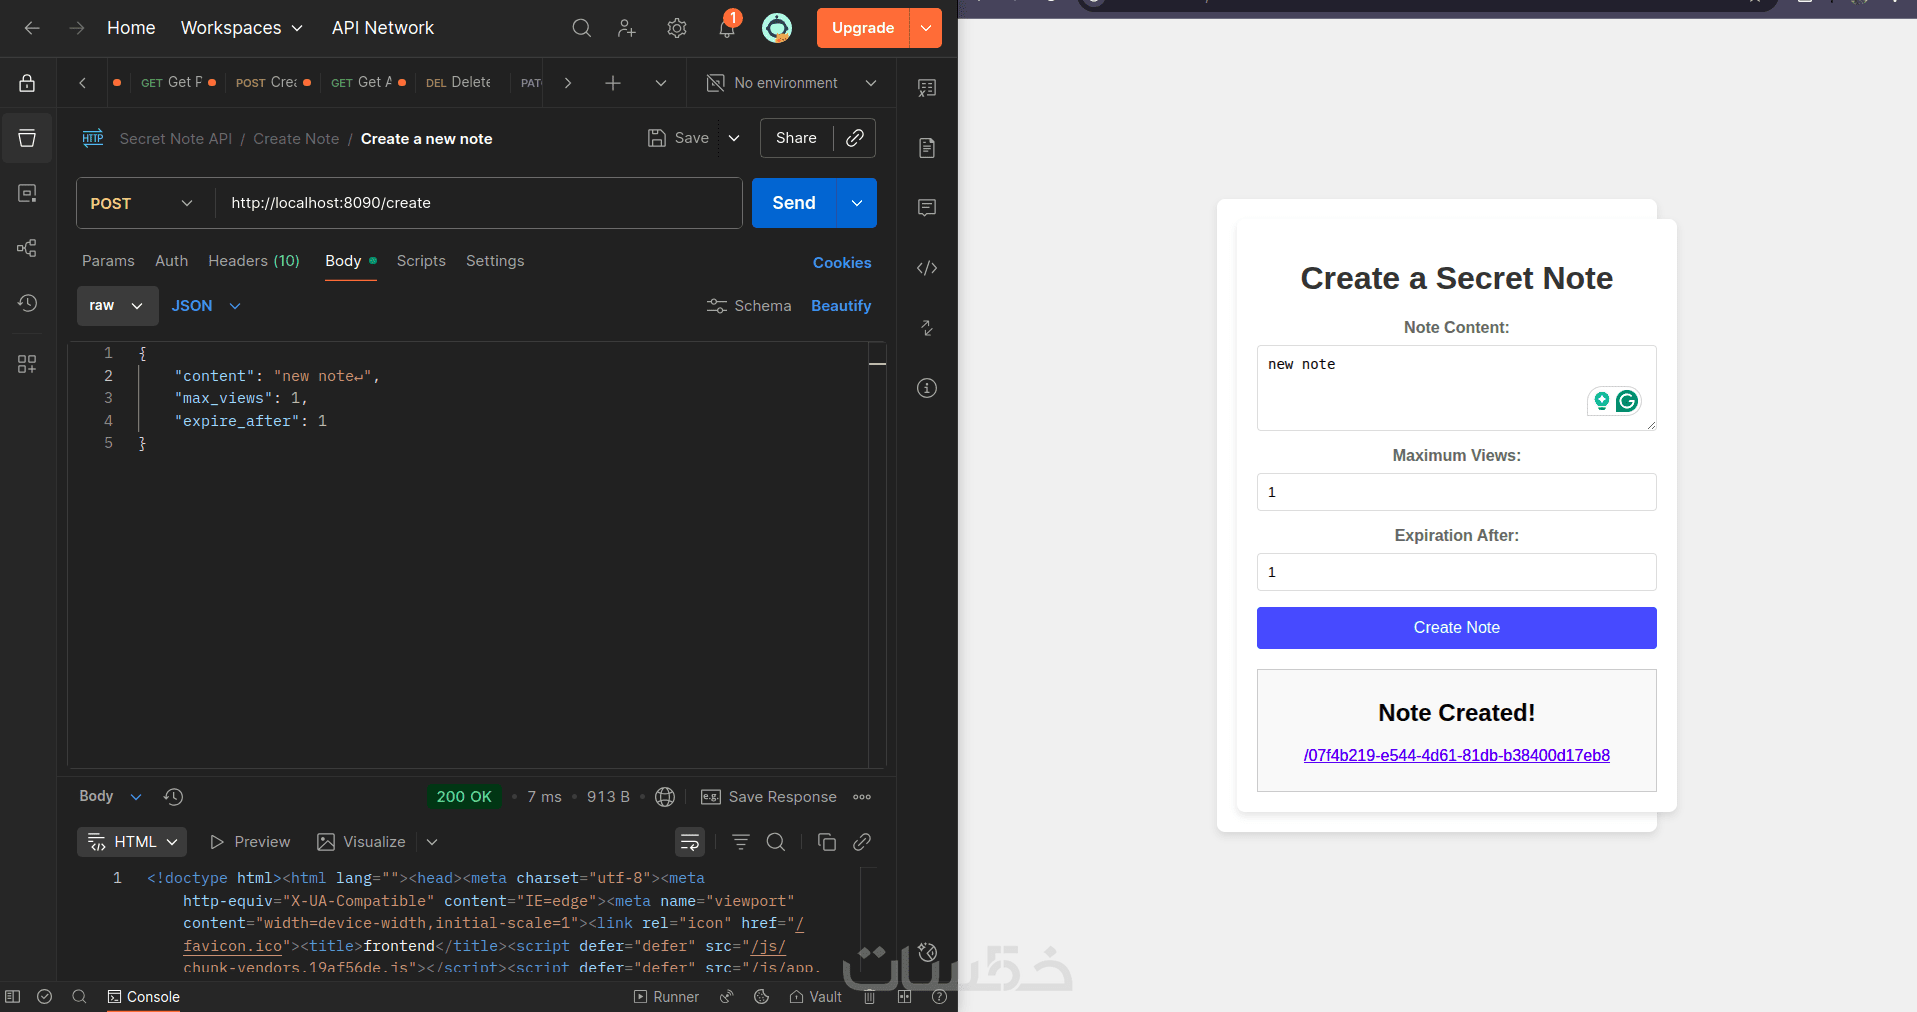This screenshot has height=1012, width=1917.
Task: Show response history icon
Action: (x=173, y=797)
